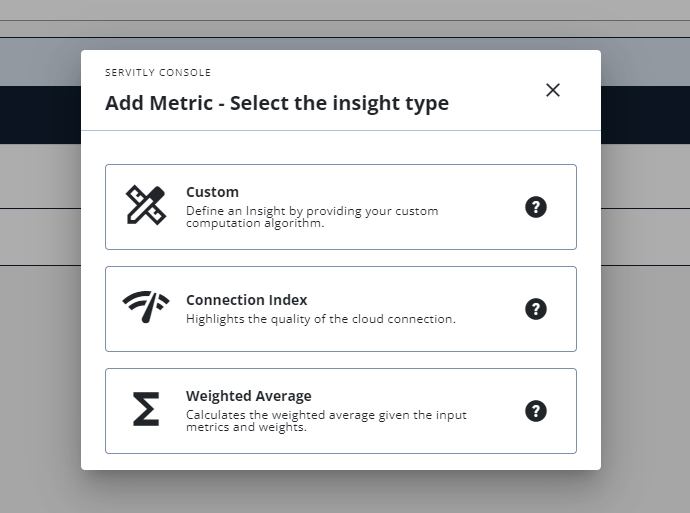This screenshot has width=690, height=513.
Task: Pick the Weighted Average title text
Action: pyautogui.click(x=248, y=396)
